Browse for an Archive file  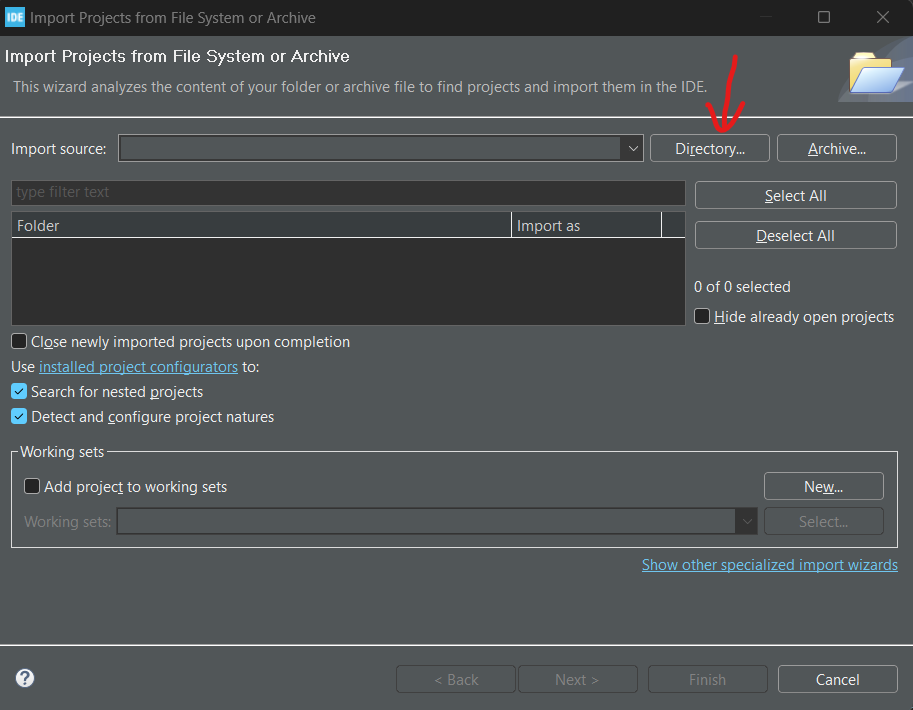836,149
